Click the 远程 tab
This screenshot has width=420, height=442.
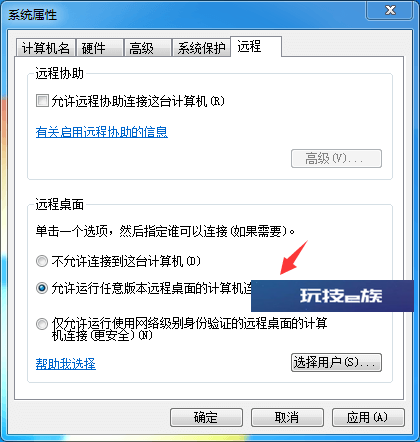click(256, 47)
